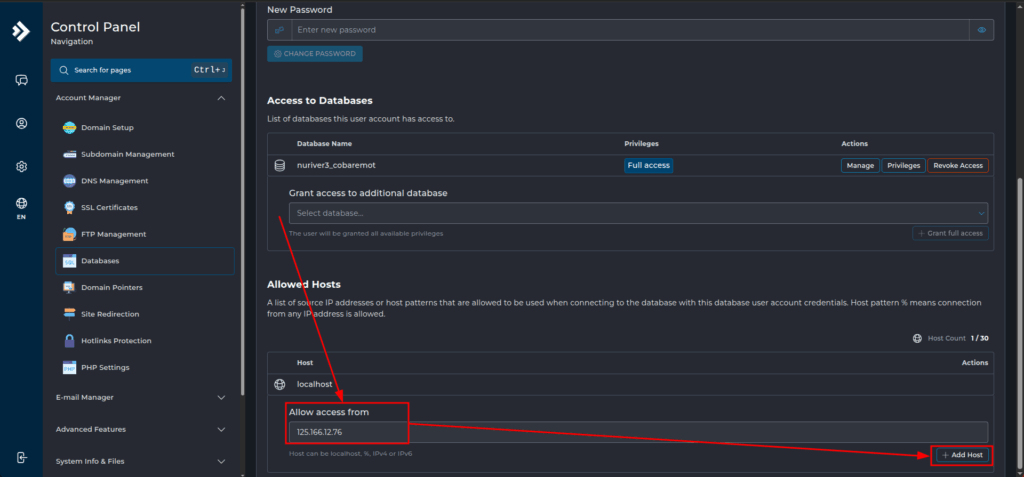Toggle password visibility eye icon

pyautogui.click(x=981, y=30)
